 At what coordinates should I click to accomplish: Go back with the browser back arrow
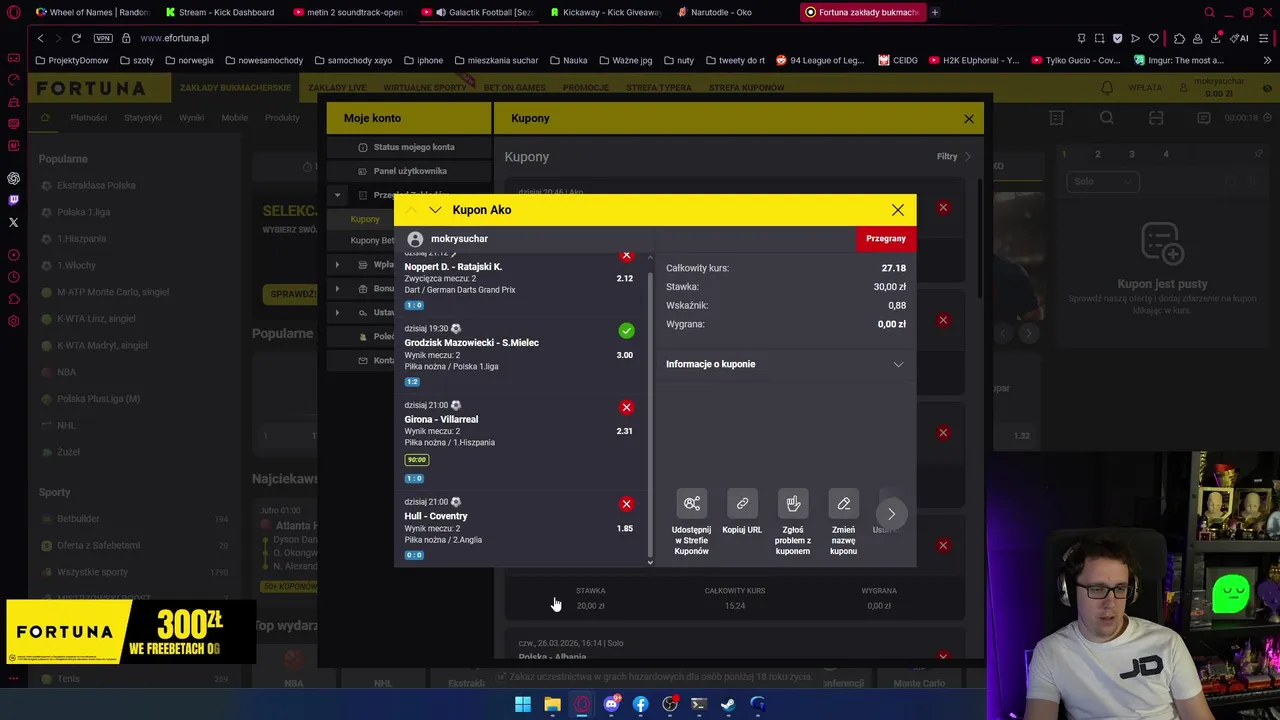point(40,38)
